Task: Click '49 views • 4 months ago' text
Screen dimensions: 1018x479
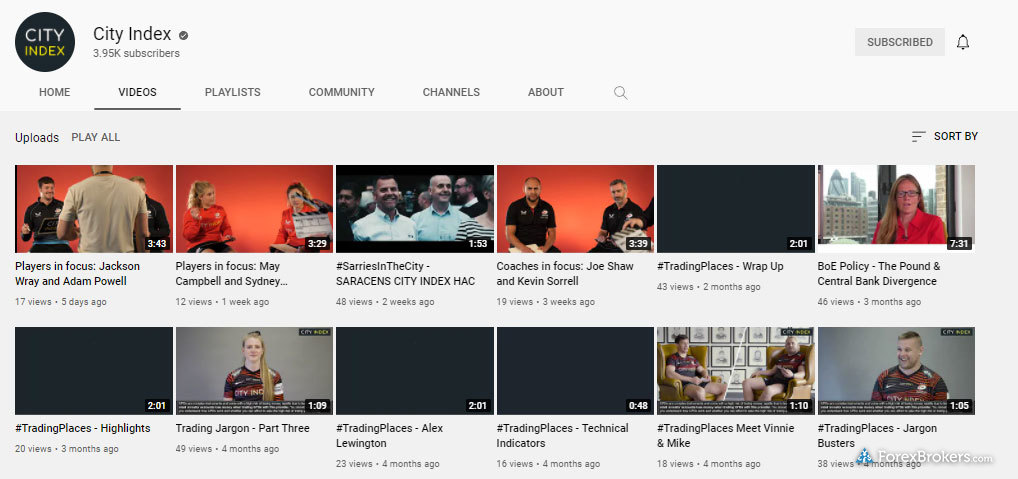Action: coord(228,448)
